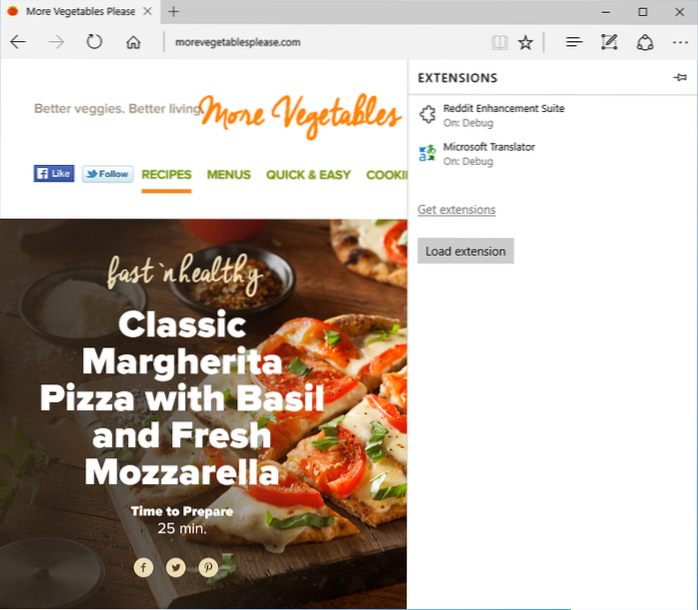Pin the Extensions pane

point(680,78)
